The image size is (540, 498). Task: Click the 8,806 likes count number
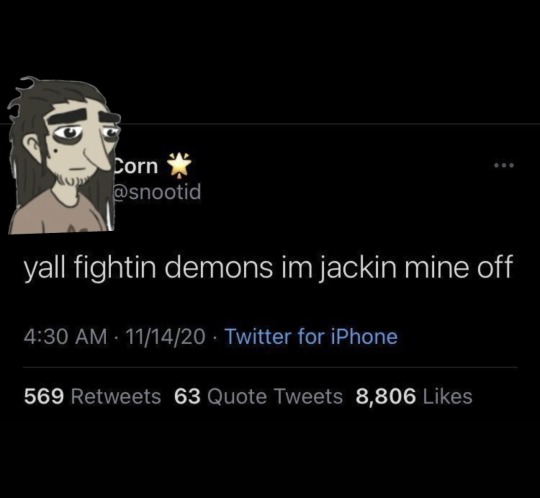[x=386, y=396]
